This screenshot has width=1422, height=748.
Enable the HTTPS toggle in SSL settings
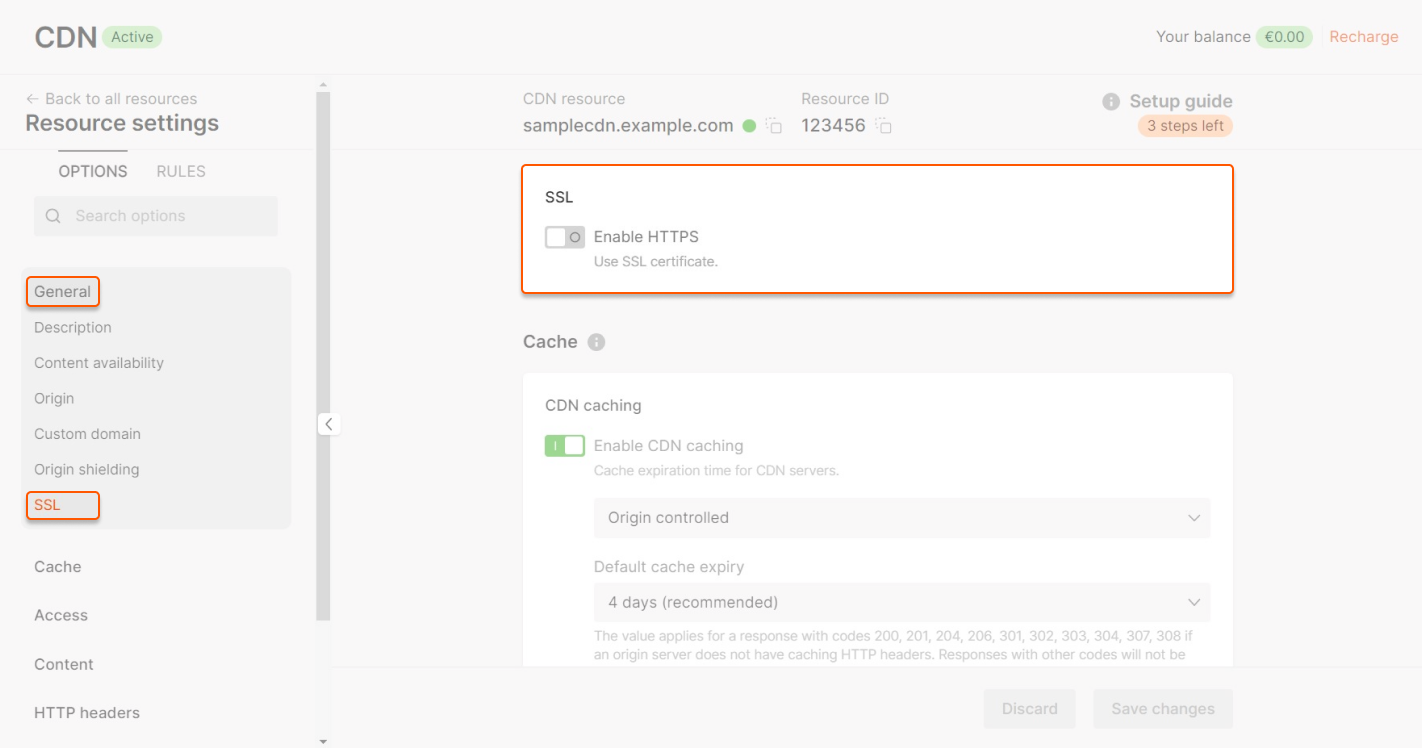pyautogui.click(x=564, y=236)
